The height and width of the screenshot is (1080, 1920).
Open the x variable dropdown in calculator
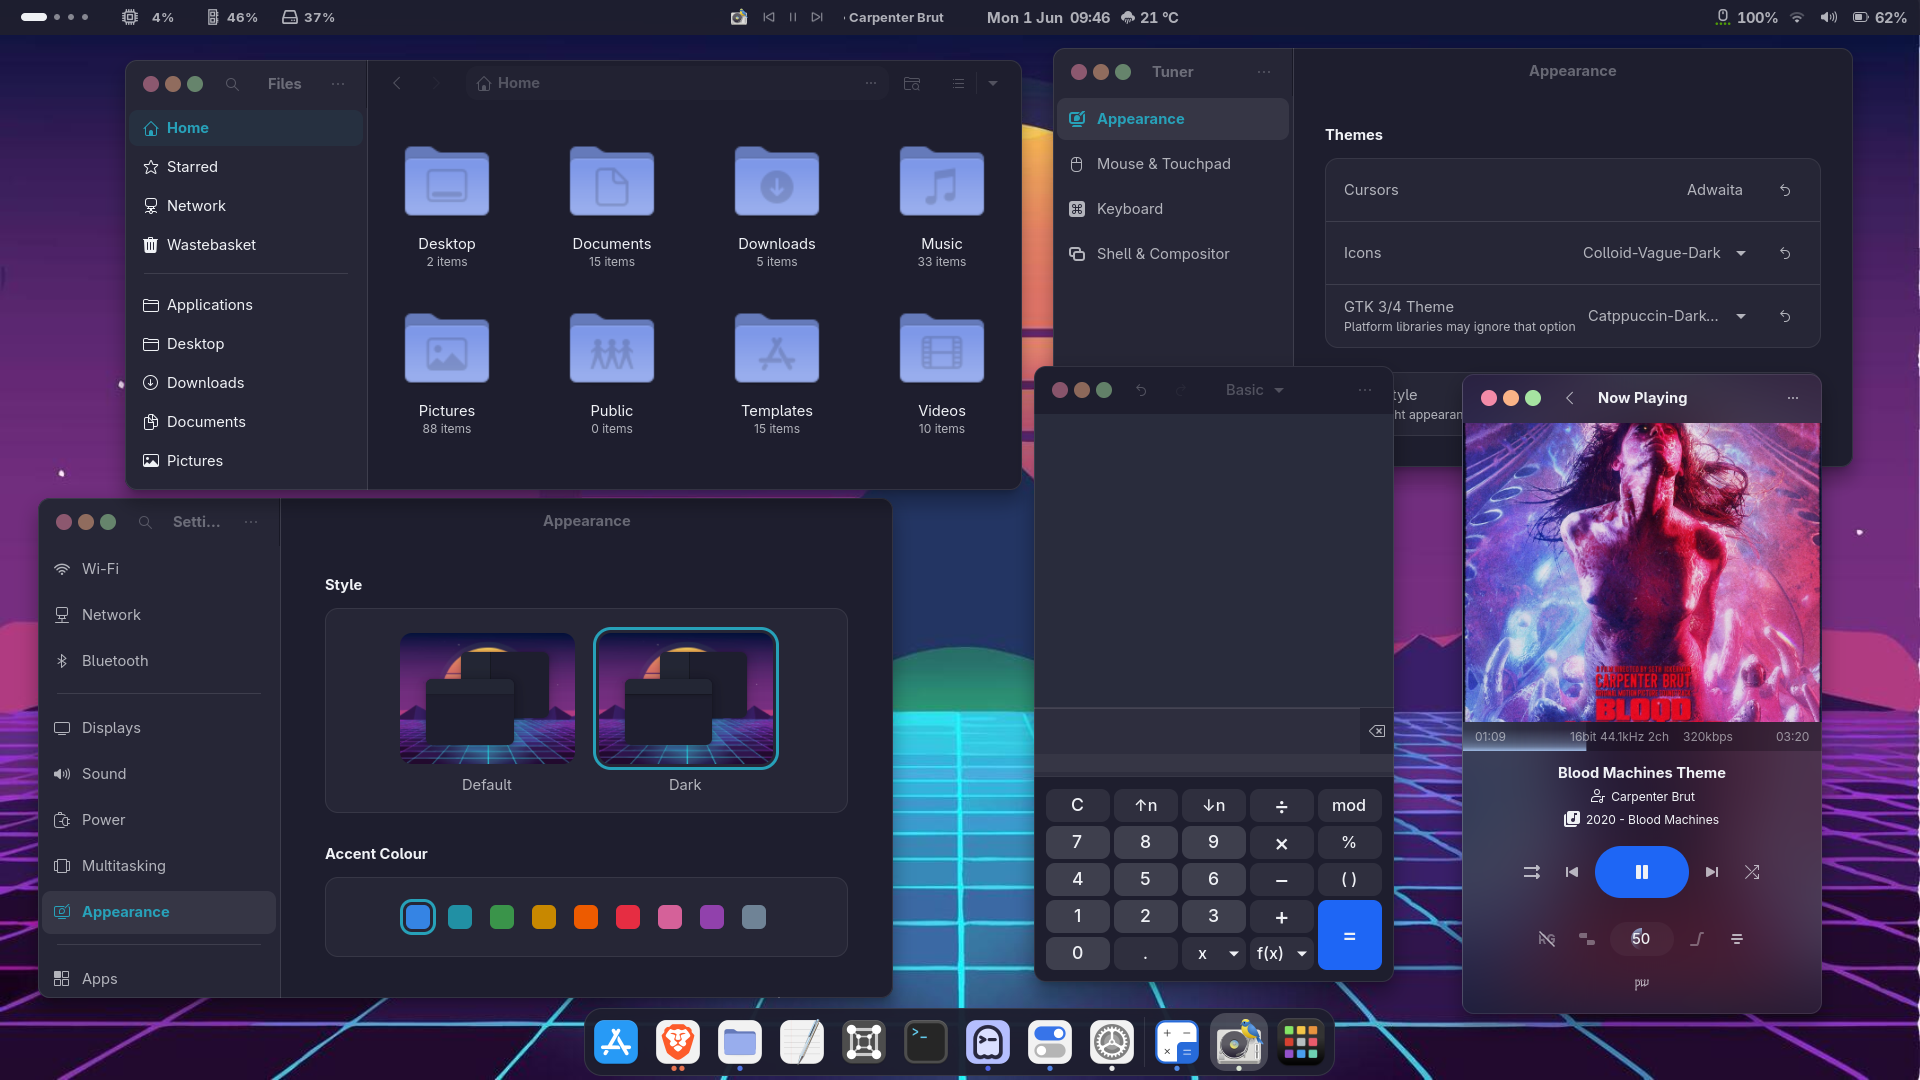1214,954
